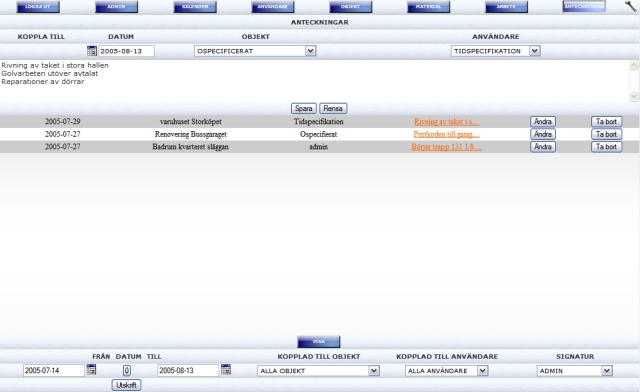Click Ändra for varuhuset Storköpet row
The width and height of the screenshot is (640, 392).
(543, 122)
